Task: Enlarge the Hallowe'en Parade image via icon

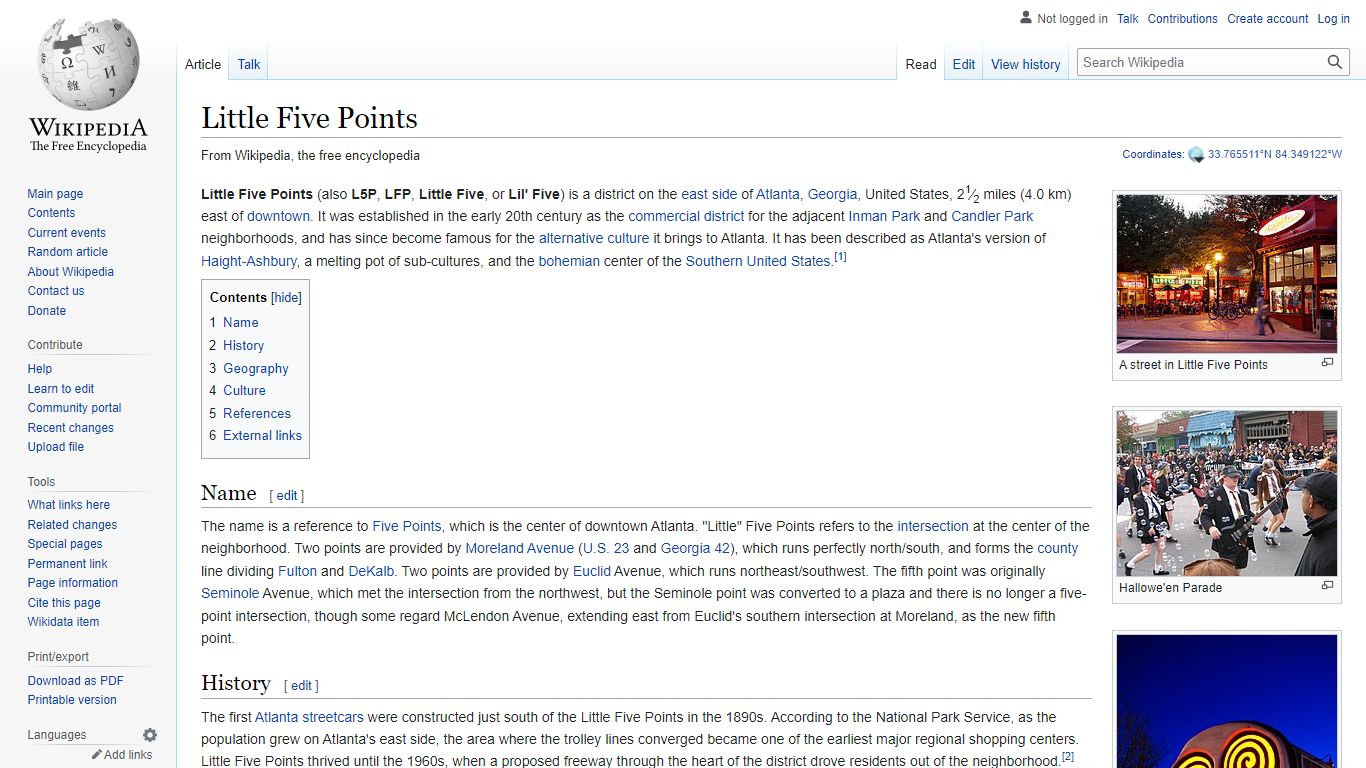Action: click(1327, 586)
